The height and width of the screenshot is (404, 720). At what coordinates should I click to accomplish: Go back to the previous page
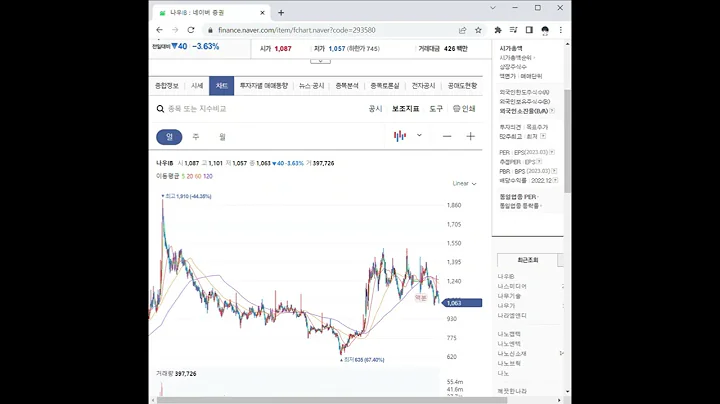coord(159,30)
